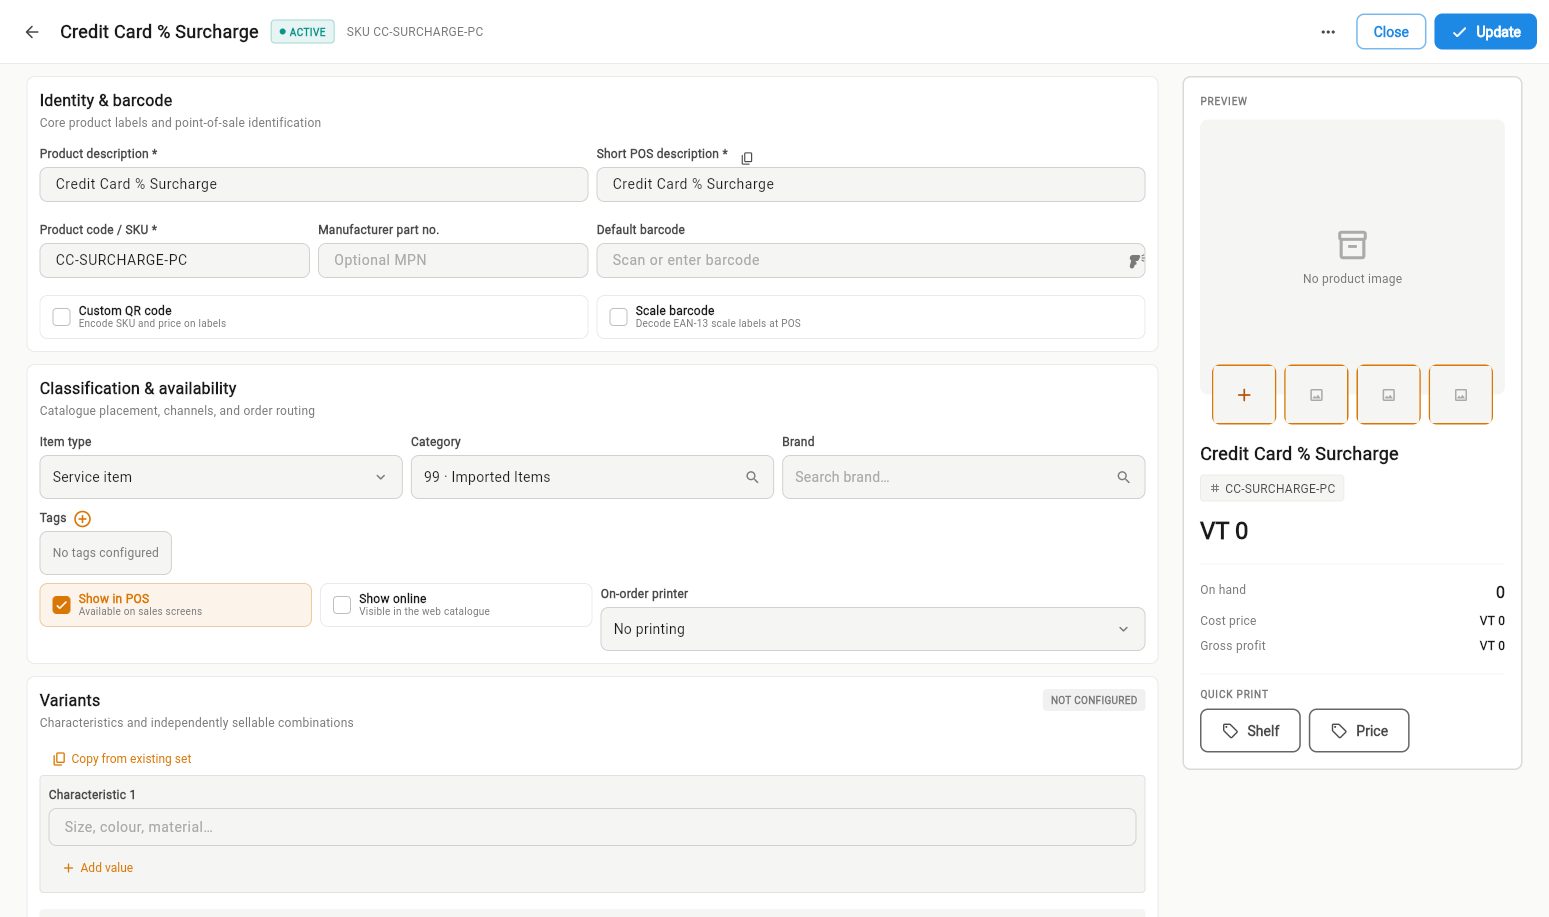Click the No tags configured chip

click(x=106, y=553)
